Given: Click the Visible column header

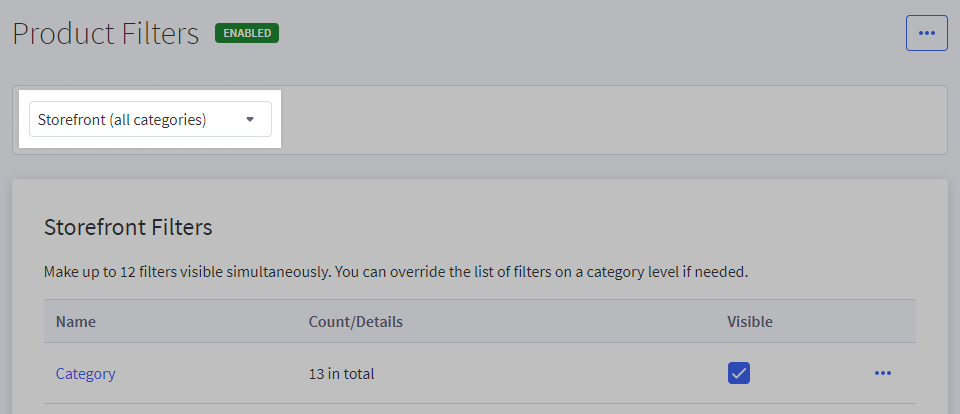Looking at the screenshot, I should [x=750, y=322].
